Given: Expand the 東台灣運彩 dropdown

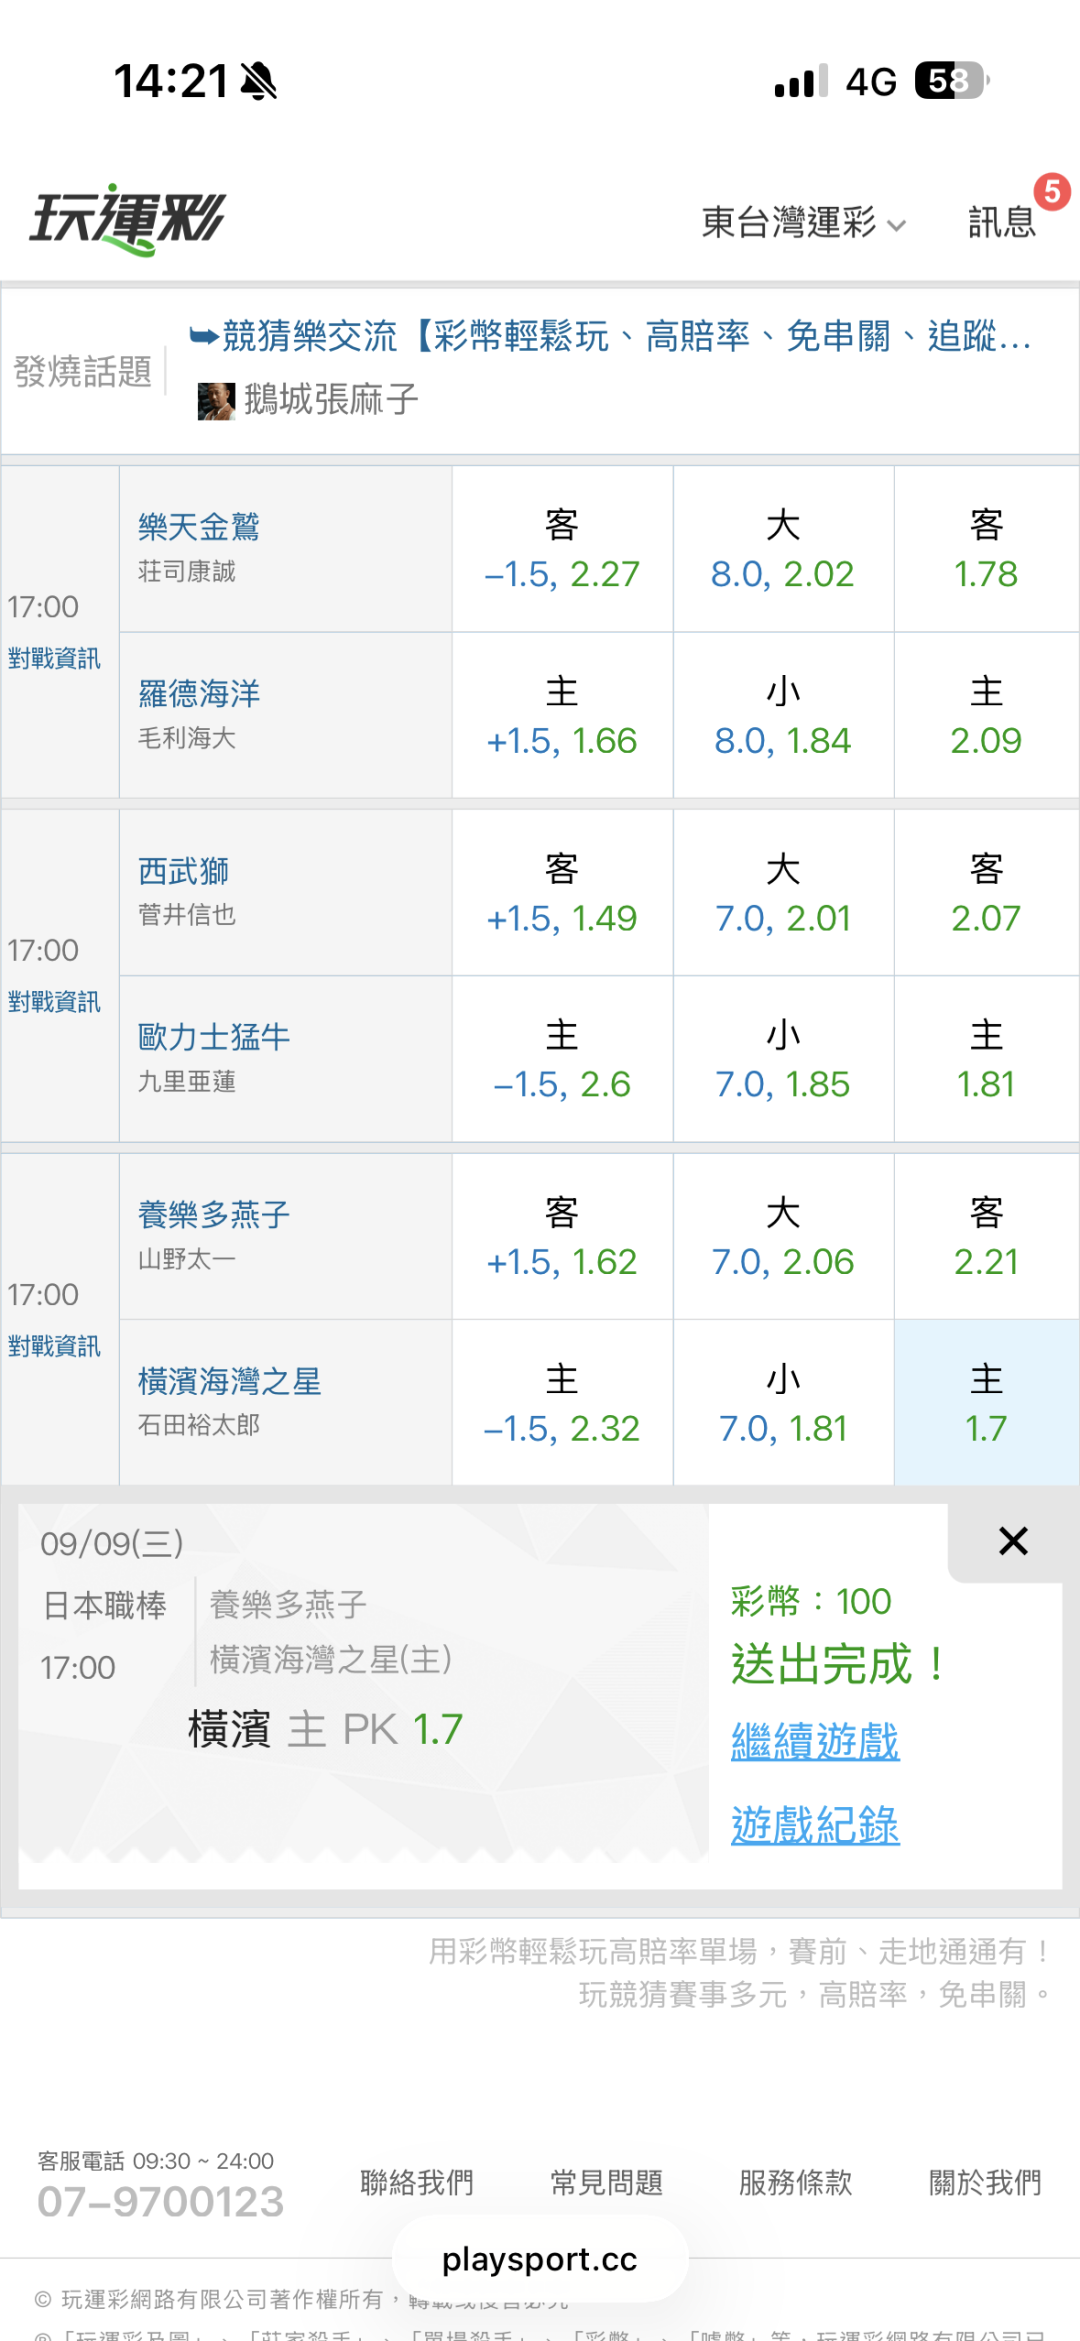Looking at the screenshot, I should click(x=804, y=222).
